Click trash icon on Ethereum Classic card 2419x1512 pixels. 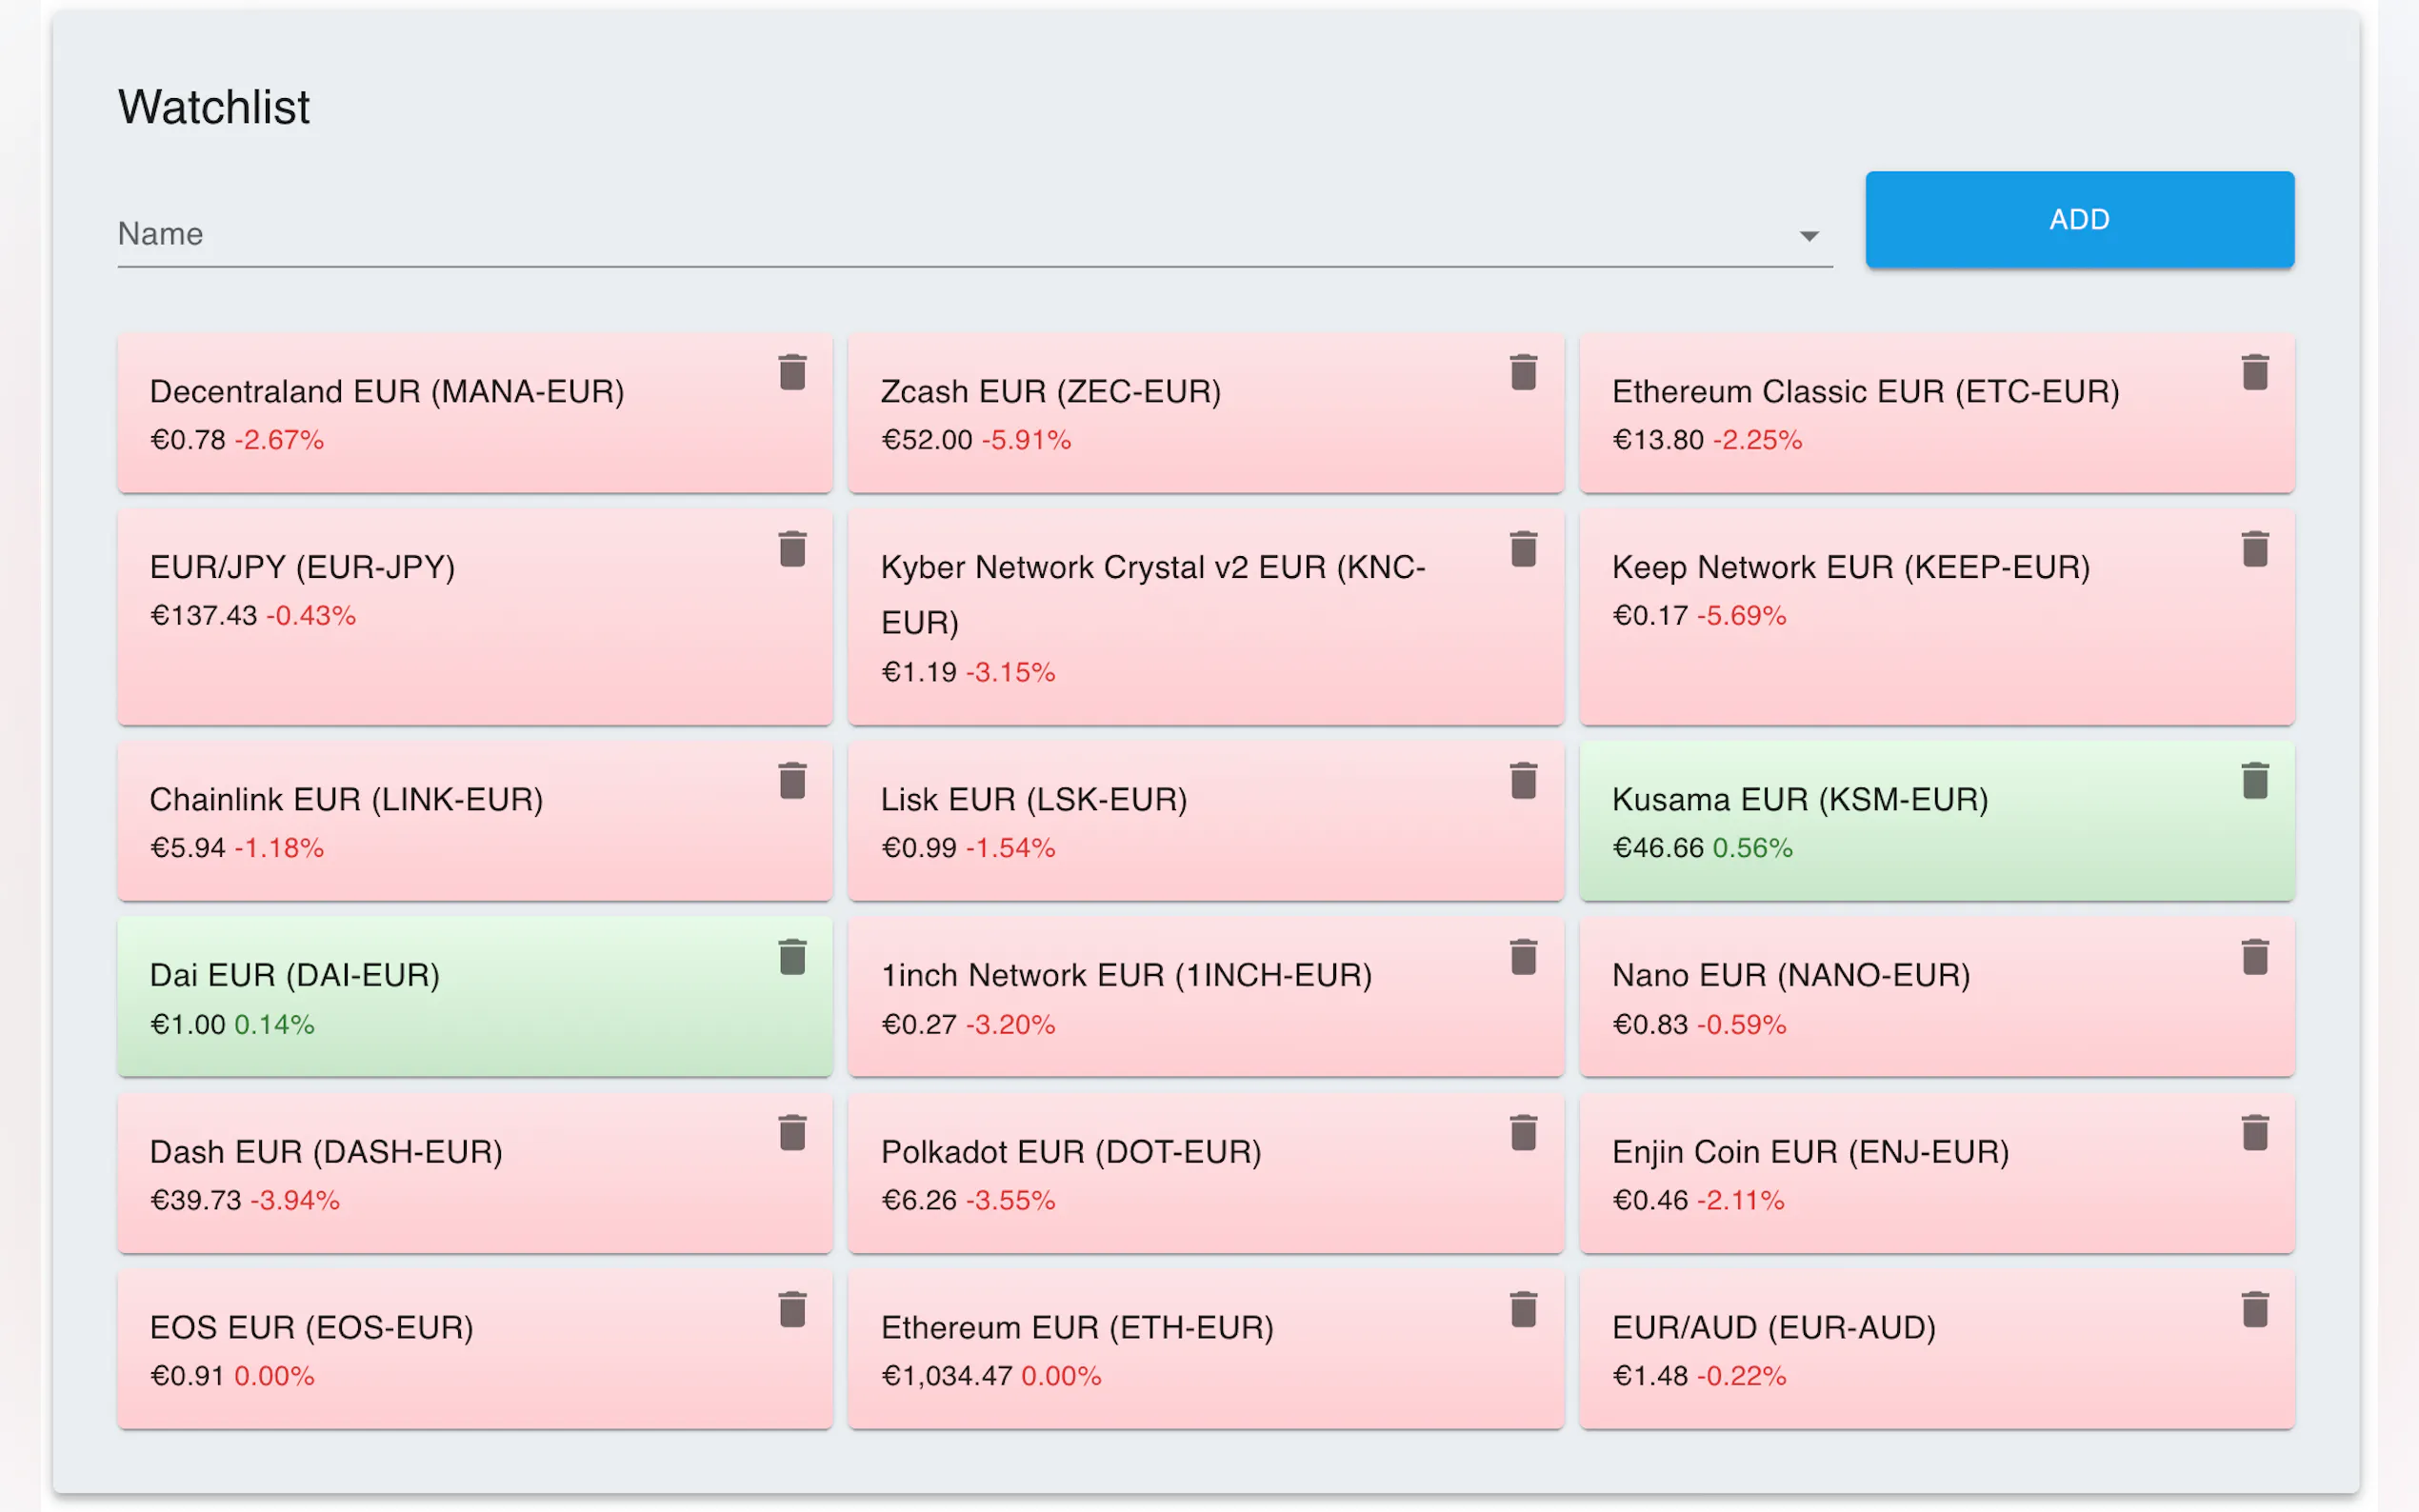pos(2255,372)
